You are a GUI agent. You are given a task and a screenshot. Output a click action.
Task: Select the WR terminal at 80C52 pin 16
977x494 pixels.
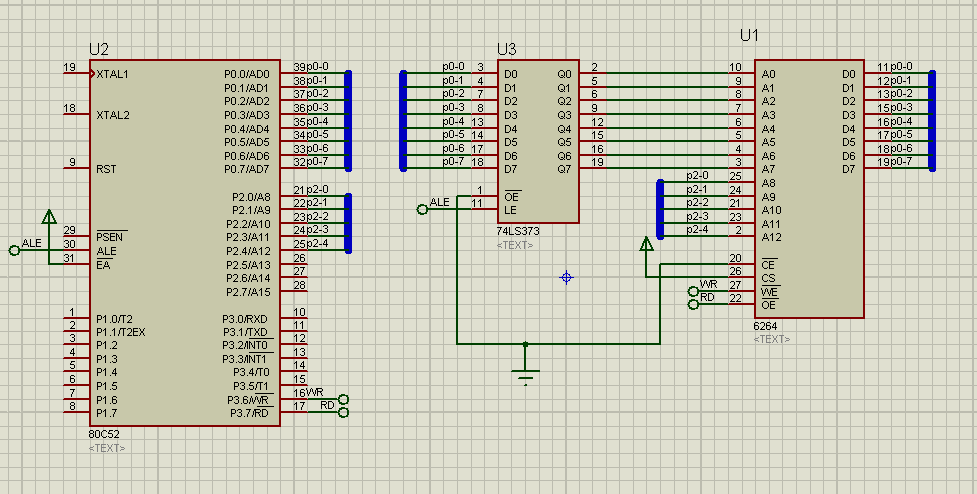click(x=344, y=398)
